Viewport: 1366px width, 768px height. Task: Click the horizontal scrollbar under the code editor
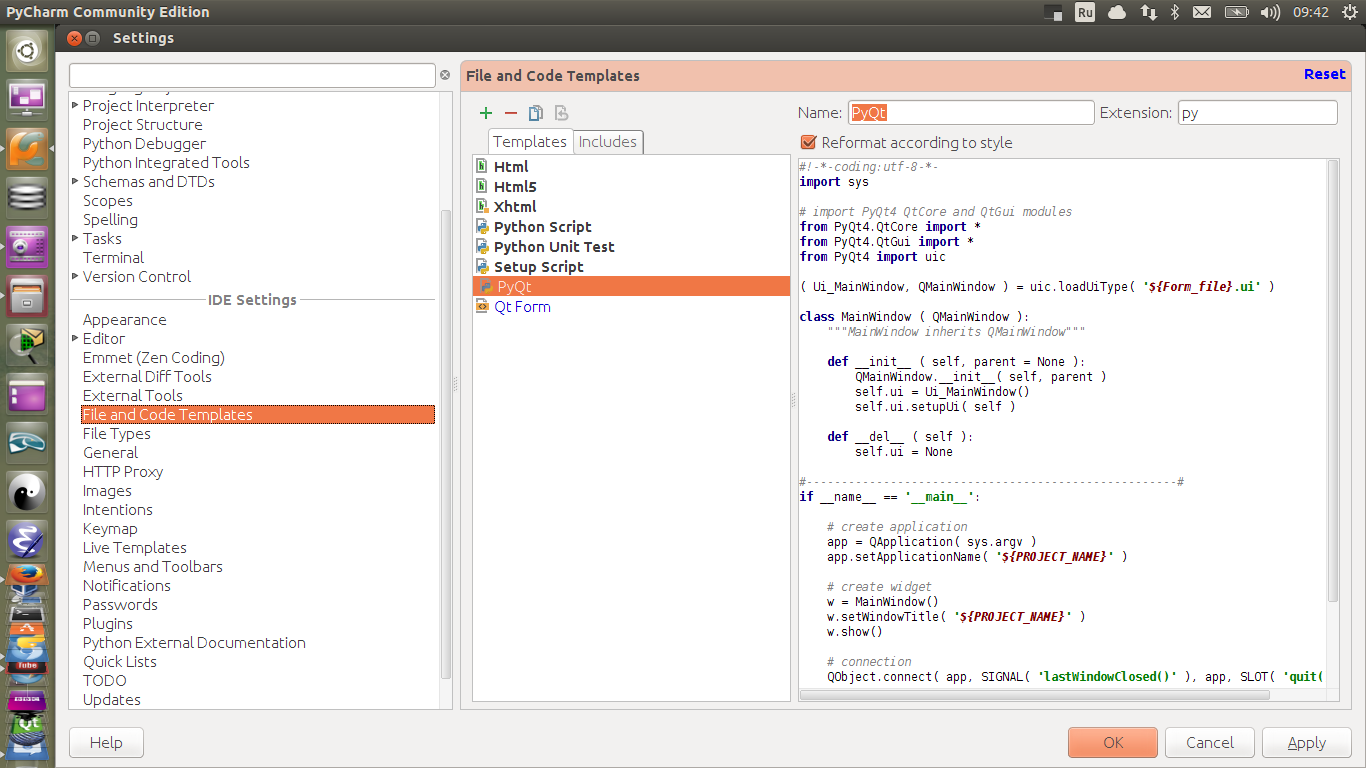coord(1035,694)
